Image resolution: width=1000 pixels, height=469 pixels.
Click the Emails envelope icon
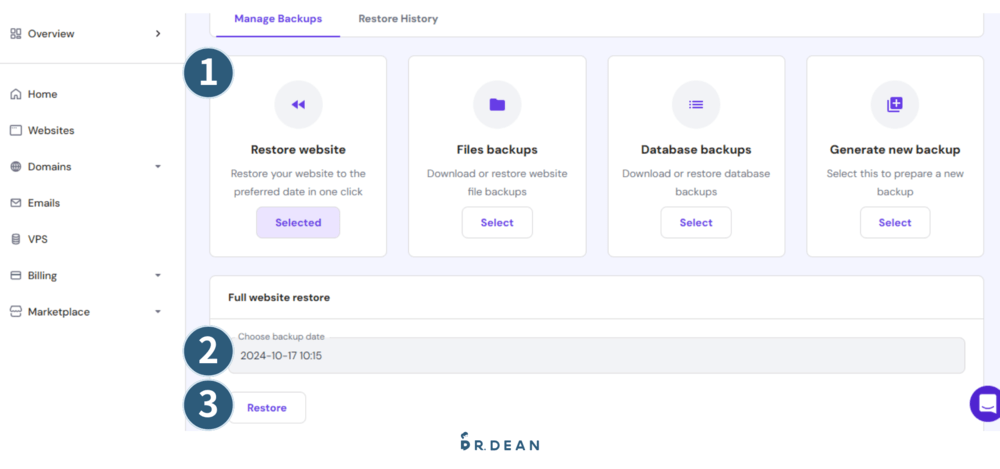(x=15, y=203)
